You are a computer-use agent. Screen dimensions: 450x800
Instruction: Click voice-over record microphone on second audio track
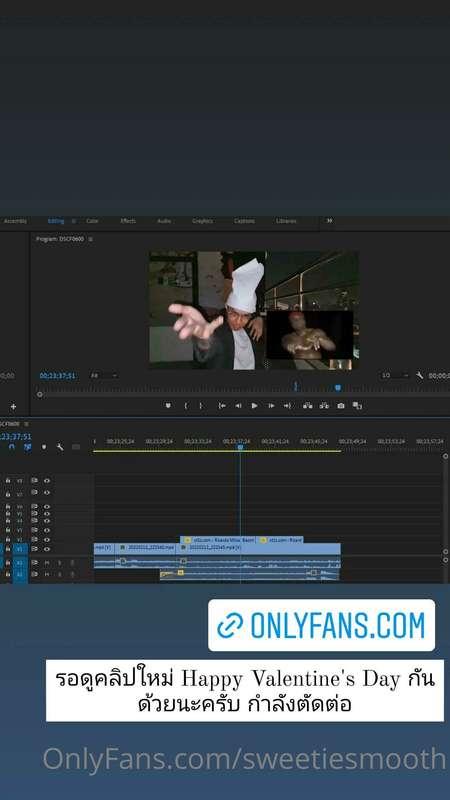(72, 574)
